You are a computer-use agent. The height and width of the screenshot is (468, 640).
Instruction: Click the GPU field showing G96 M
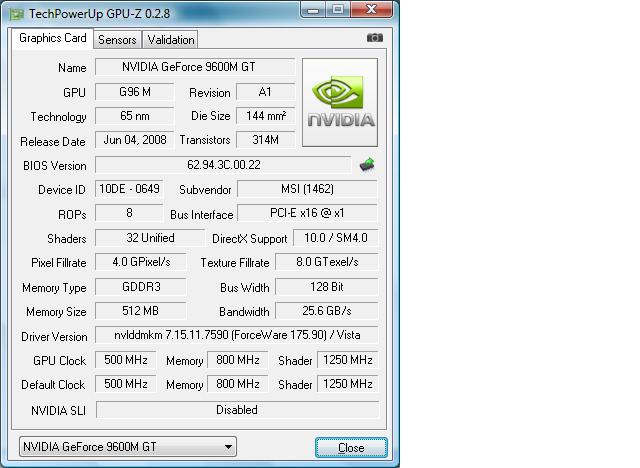point(135,92)
